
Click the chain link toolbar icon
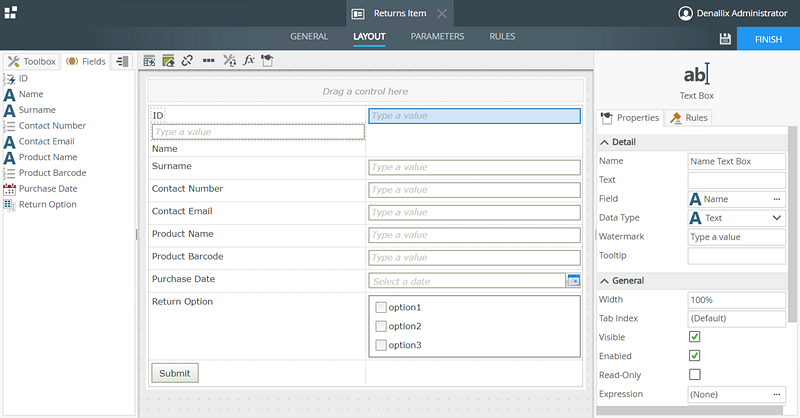[187, 61]
